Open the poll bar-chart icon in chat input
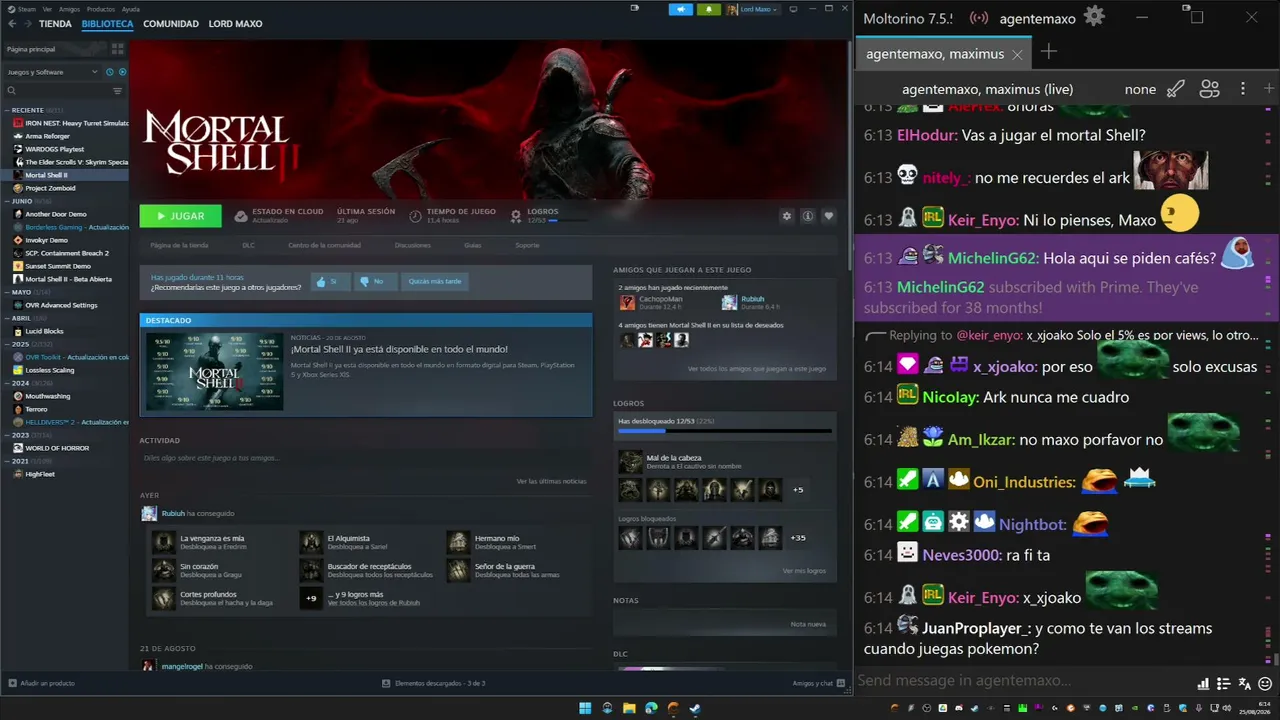The height and width of the screenshot is (720, 1280). click(x=1203, y=684)
